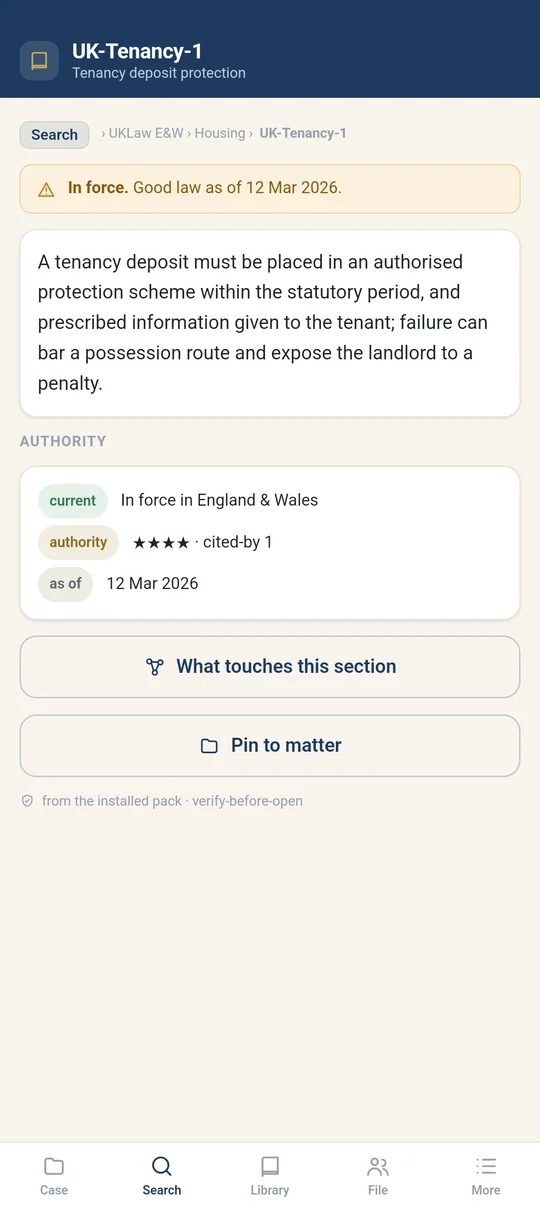Viewport: 540px width, 1211px height.
Task: Select the tenancy deposit summary text card
Action: point(270,323)
